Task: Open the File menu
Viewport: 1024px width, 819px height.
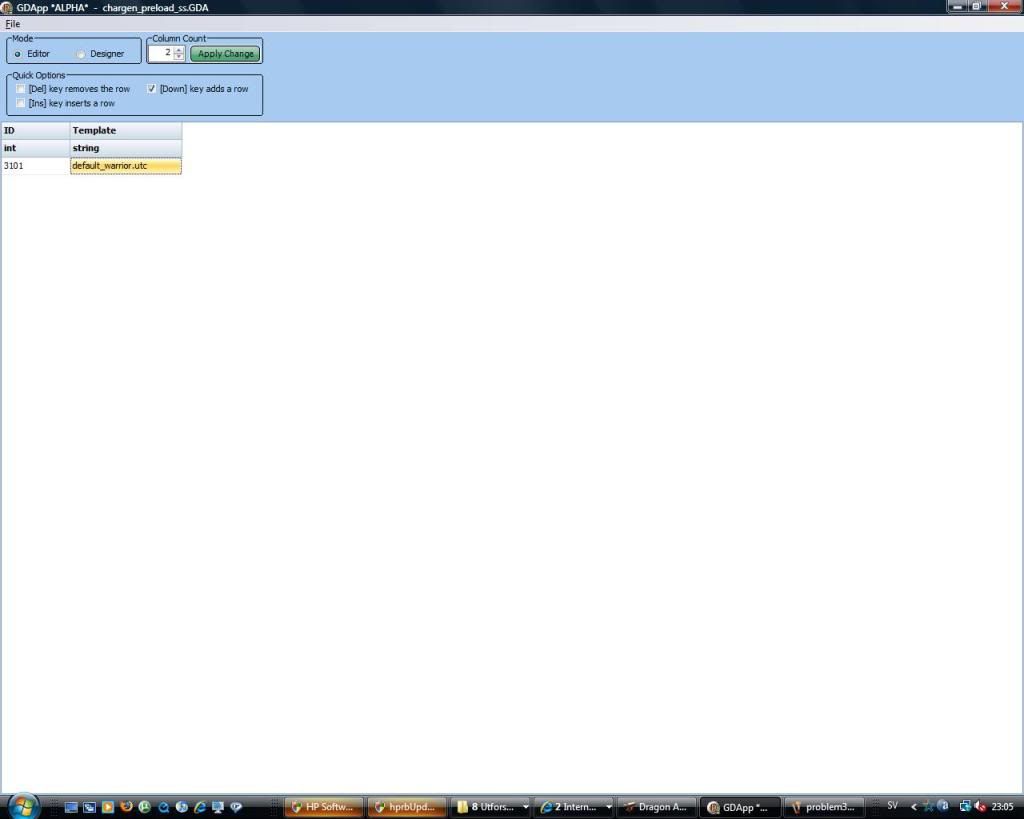Action: (12, 24)
